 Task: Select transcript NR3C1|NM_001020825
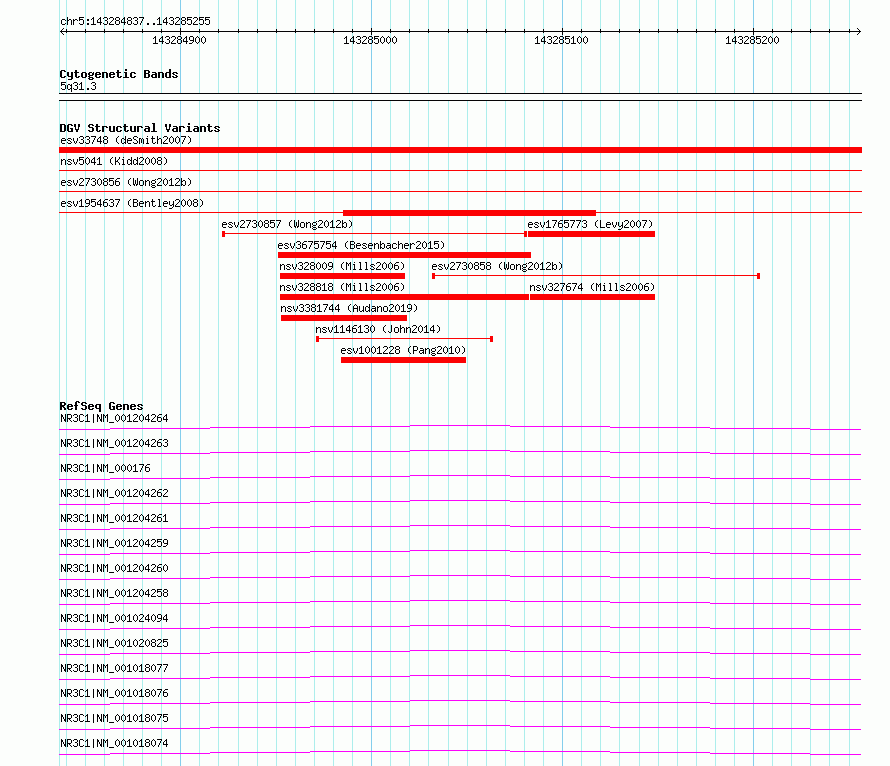click(114, 643)
